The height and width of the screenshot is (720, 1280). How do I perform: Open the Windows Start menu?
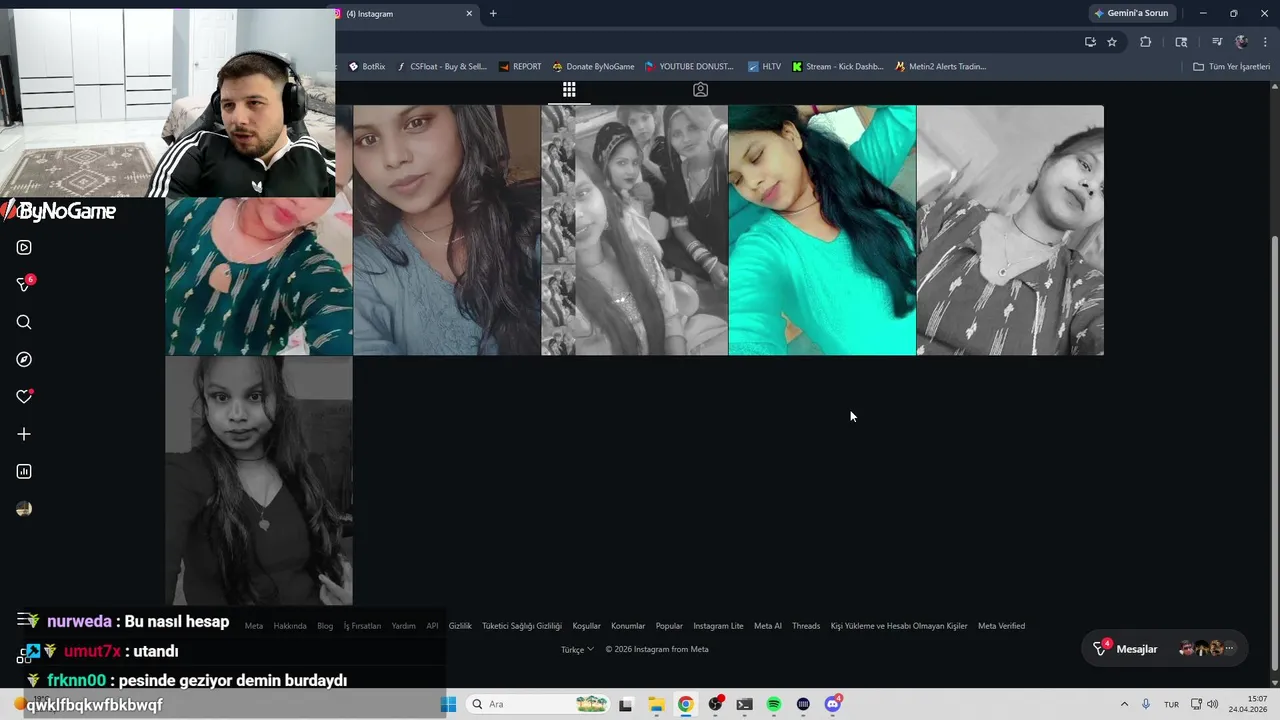448,704
